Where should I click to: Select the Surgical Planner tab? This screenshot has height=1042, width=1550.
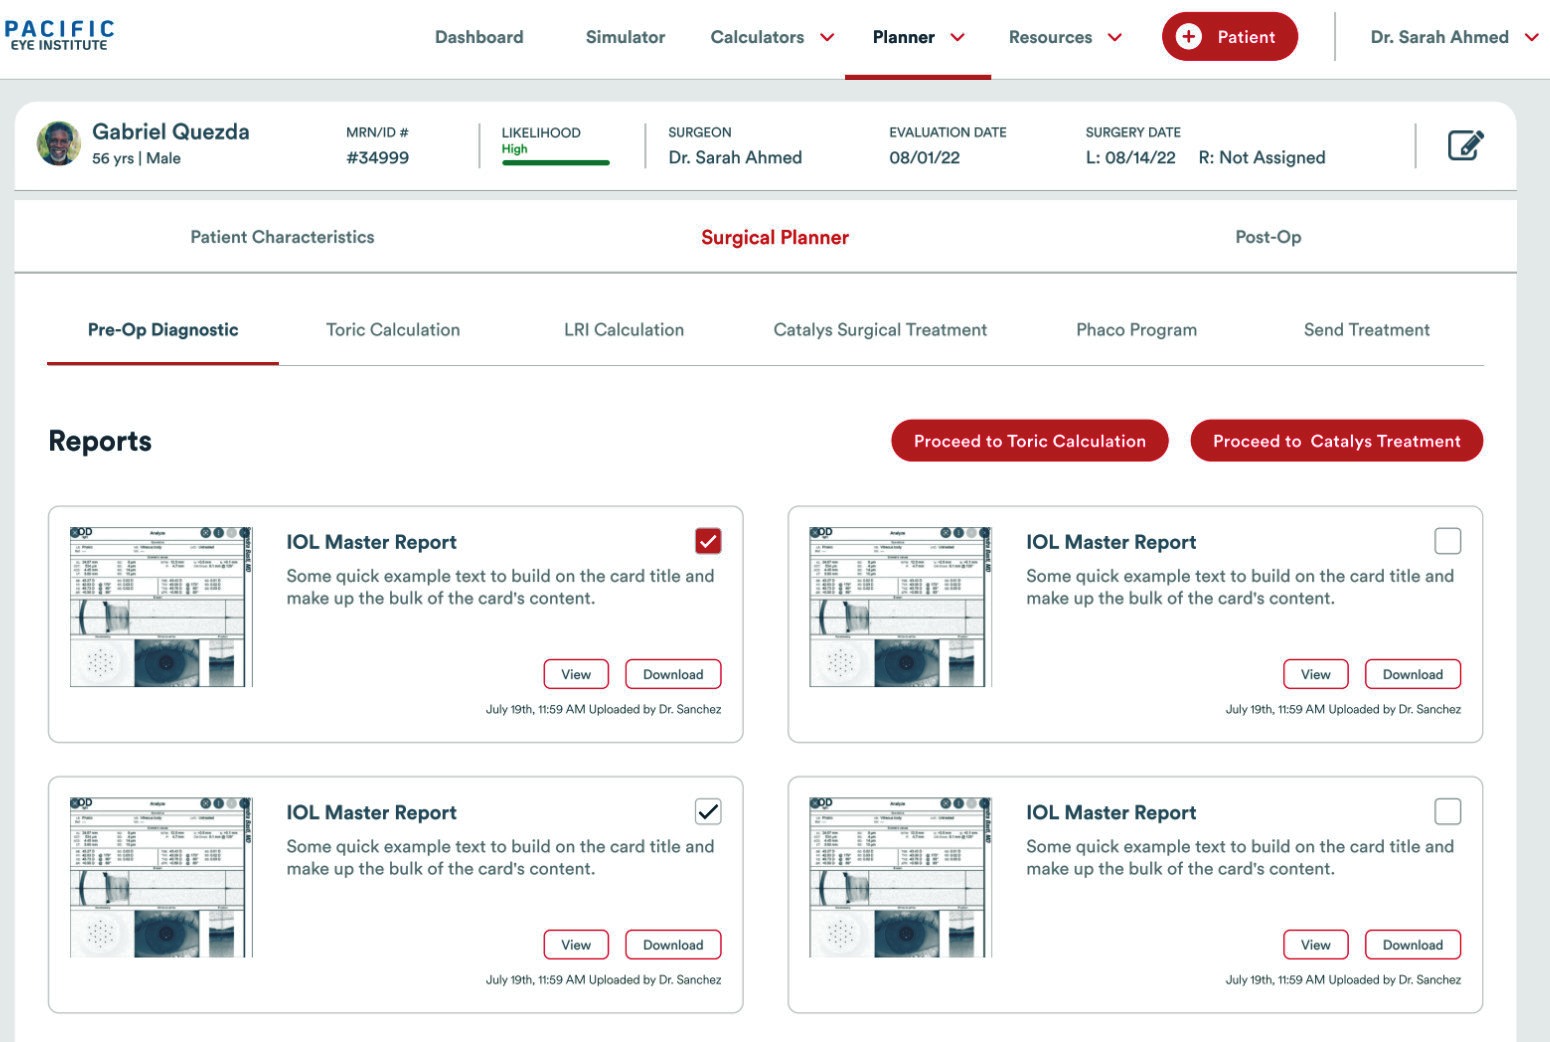(x=775, y=237)
